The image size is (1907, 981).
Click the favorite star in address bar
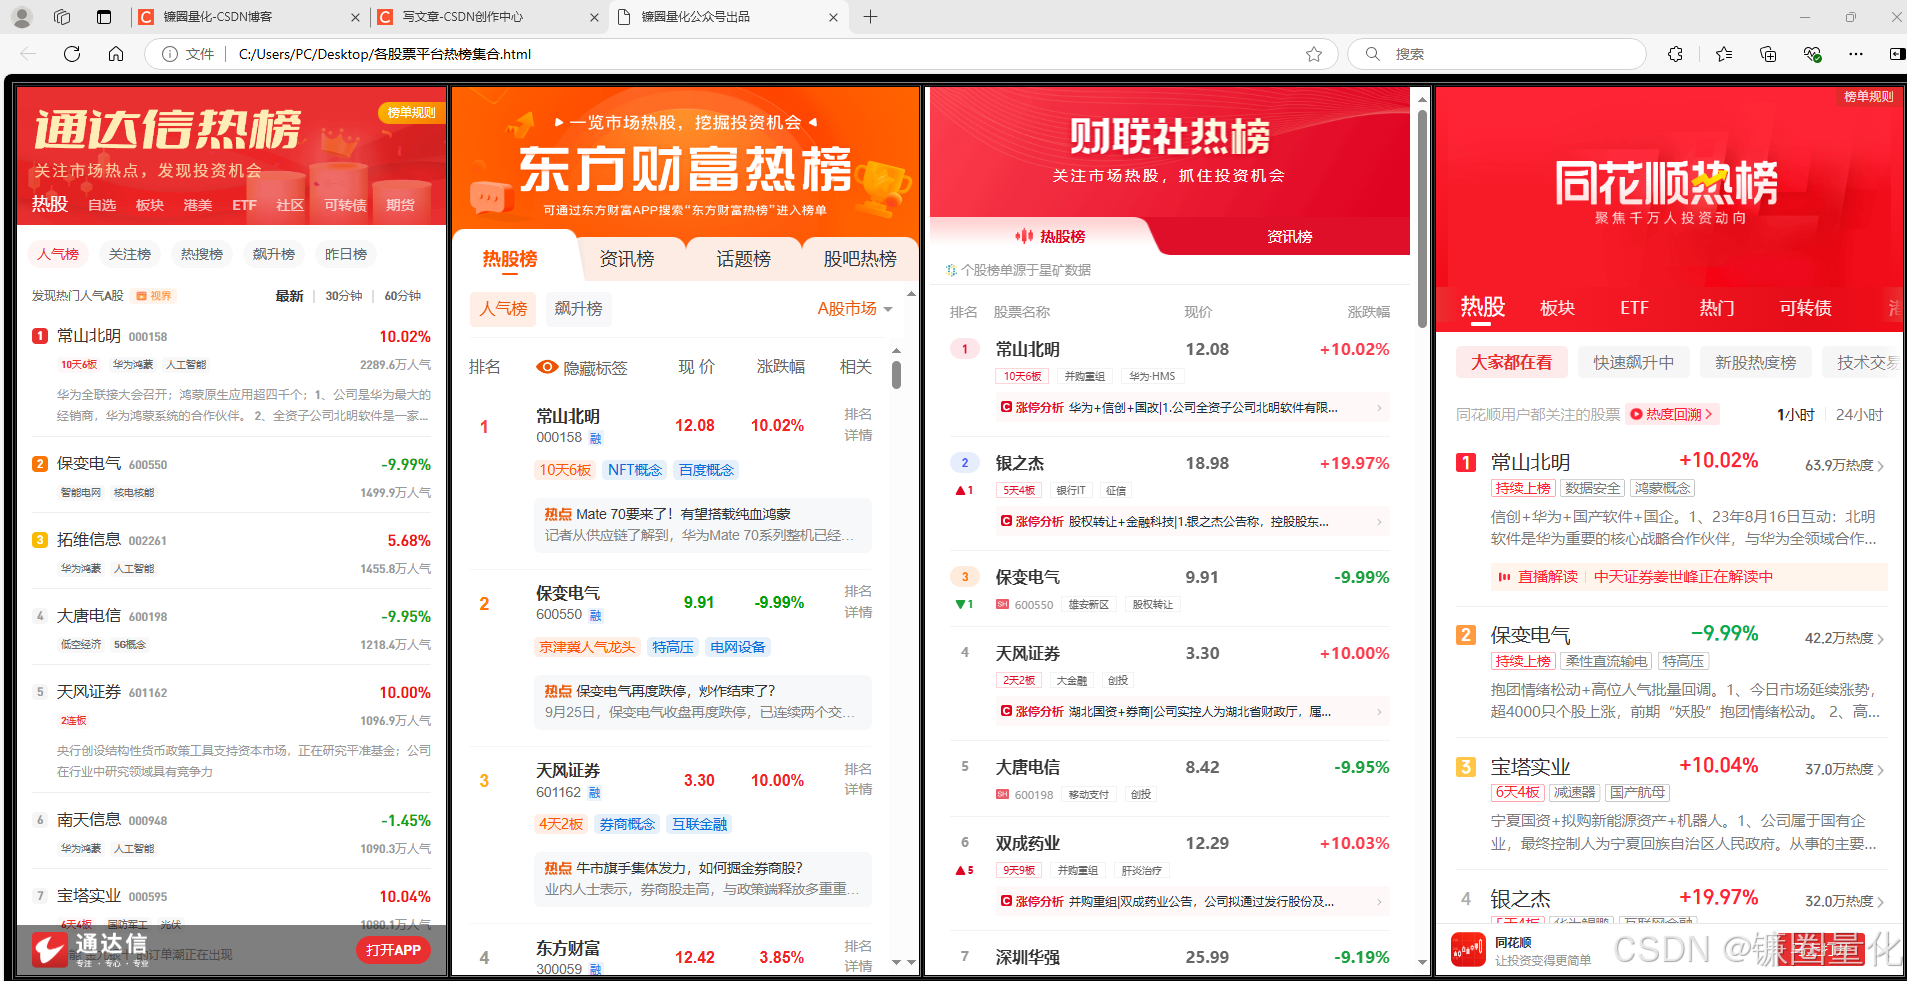pyautogui.click(x=1314, y=54)
